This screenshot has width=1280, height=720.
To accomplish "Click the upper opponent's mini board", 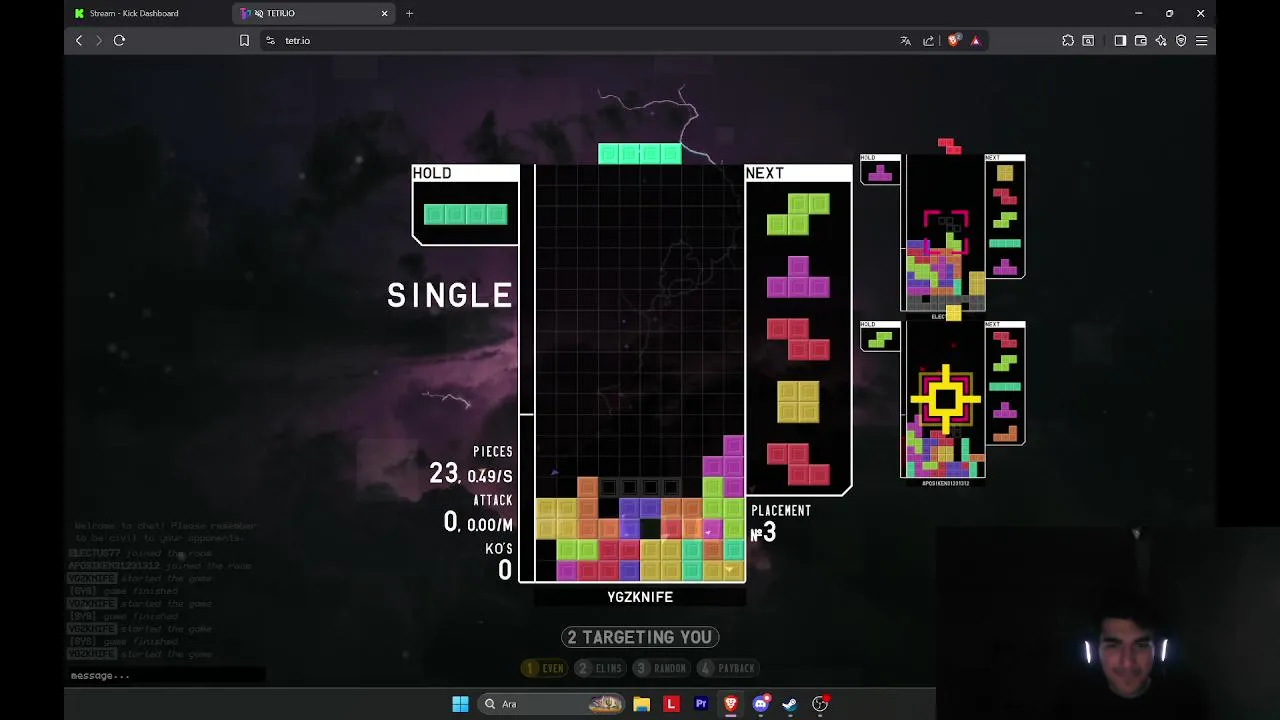I will [x=945, y=233].
